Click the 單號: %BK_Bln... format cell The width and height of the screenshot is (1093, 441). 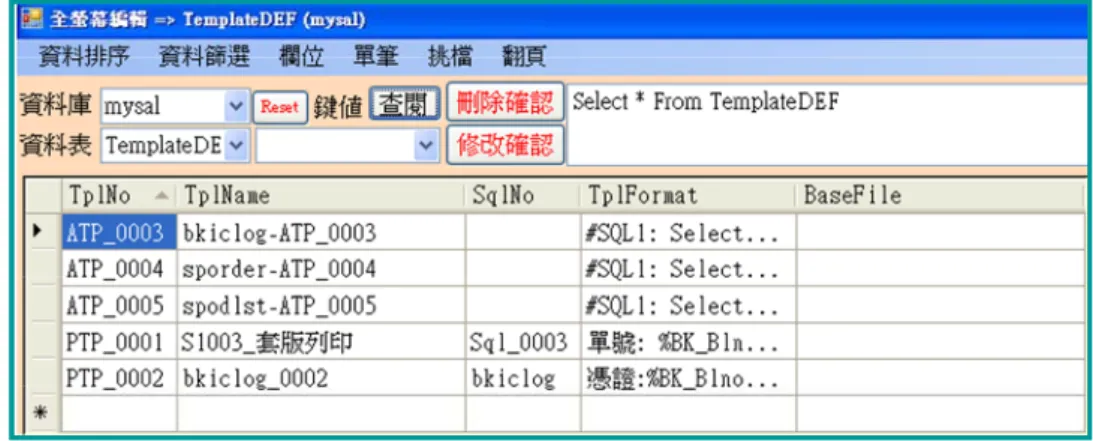coord(688,341)
